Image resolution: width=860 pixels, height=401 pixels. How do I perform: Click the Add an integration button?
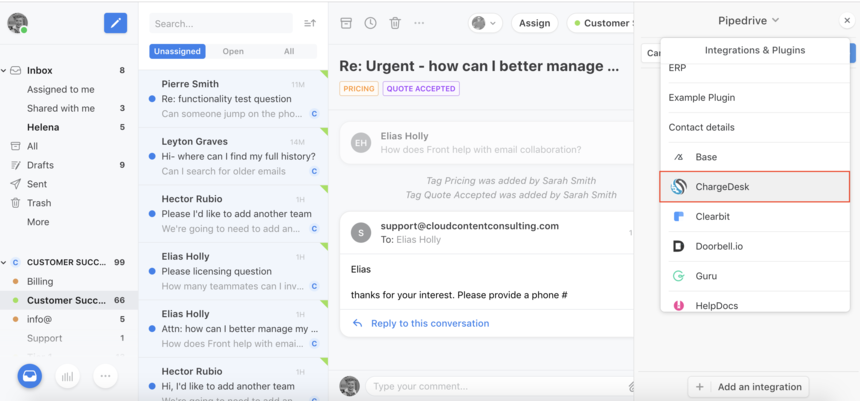click(748, 387)
